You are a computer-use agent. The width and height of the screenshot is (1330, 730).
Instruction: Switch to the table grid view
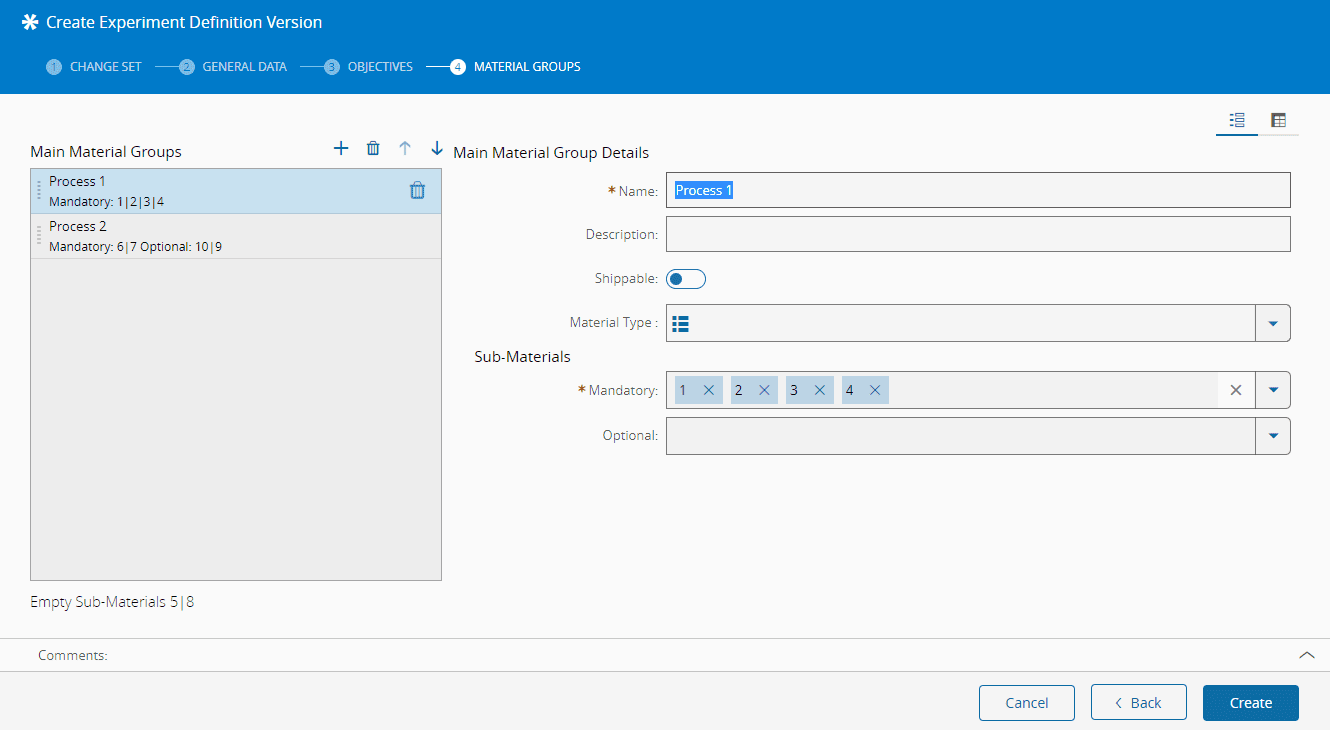click(1278, 120)
